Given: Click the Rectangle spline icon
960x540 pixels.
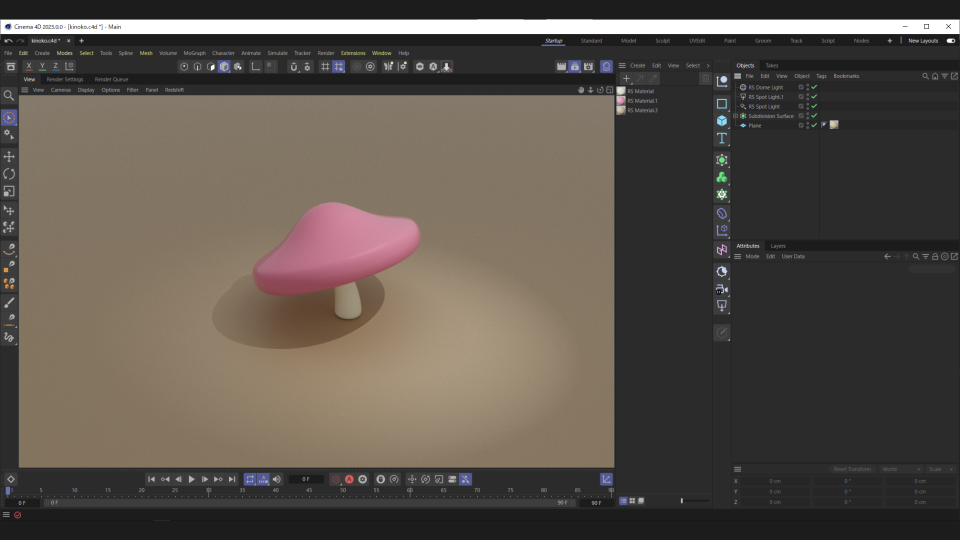Looking at the screenshot, I should (x=722, y=103).
